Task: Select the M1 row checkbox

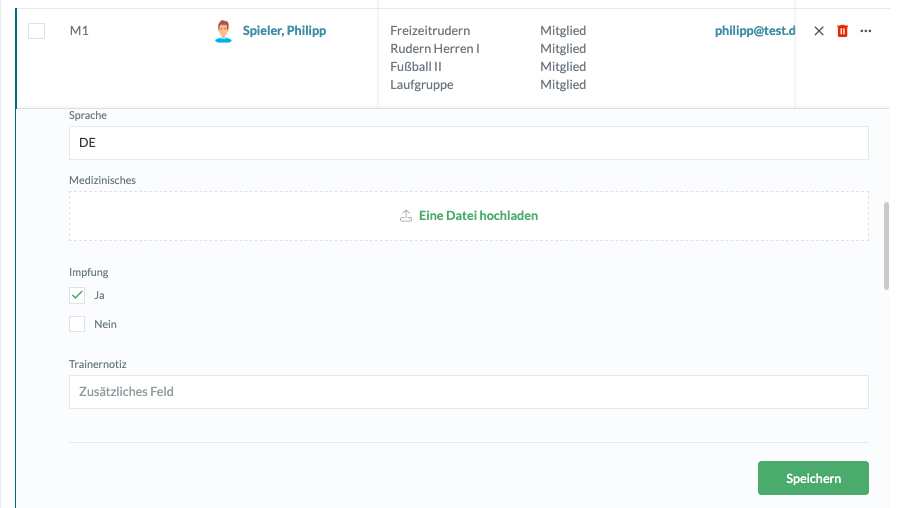Action: pos(37,31)
